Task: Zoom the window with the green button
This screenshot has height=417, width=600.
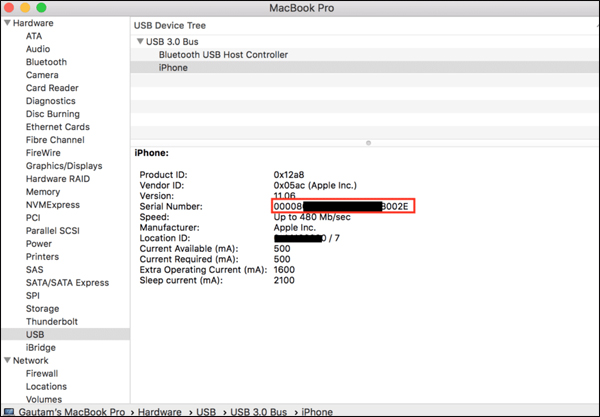Action: [41, 7]
